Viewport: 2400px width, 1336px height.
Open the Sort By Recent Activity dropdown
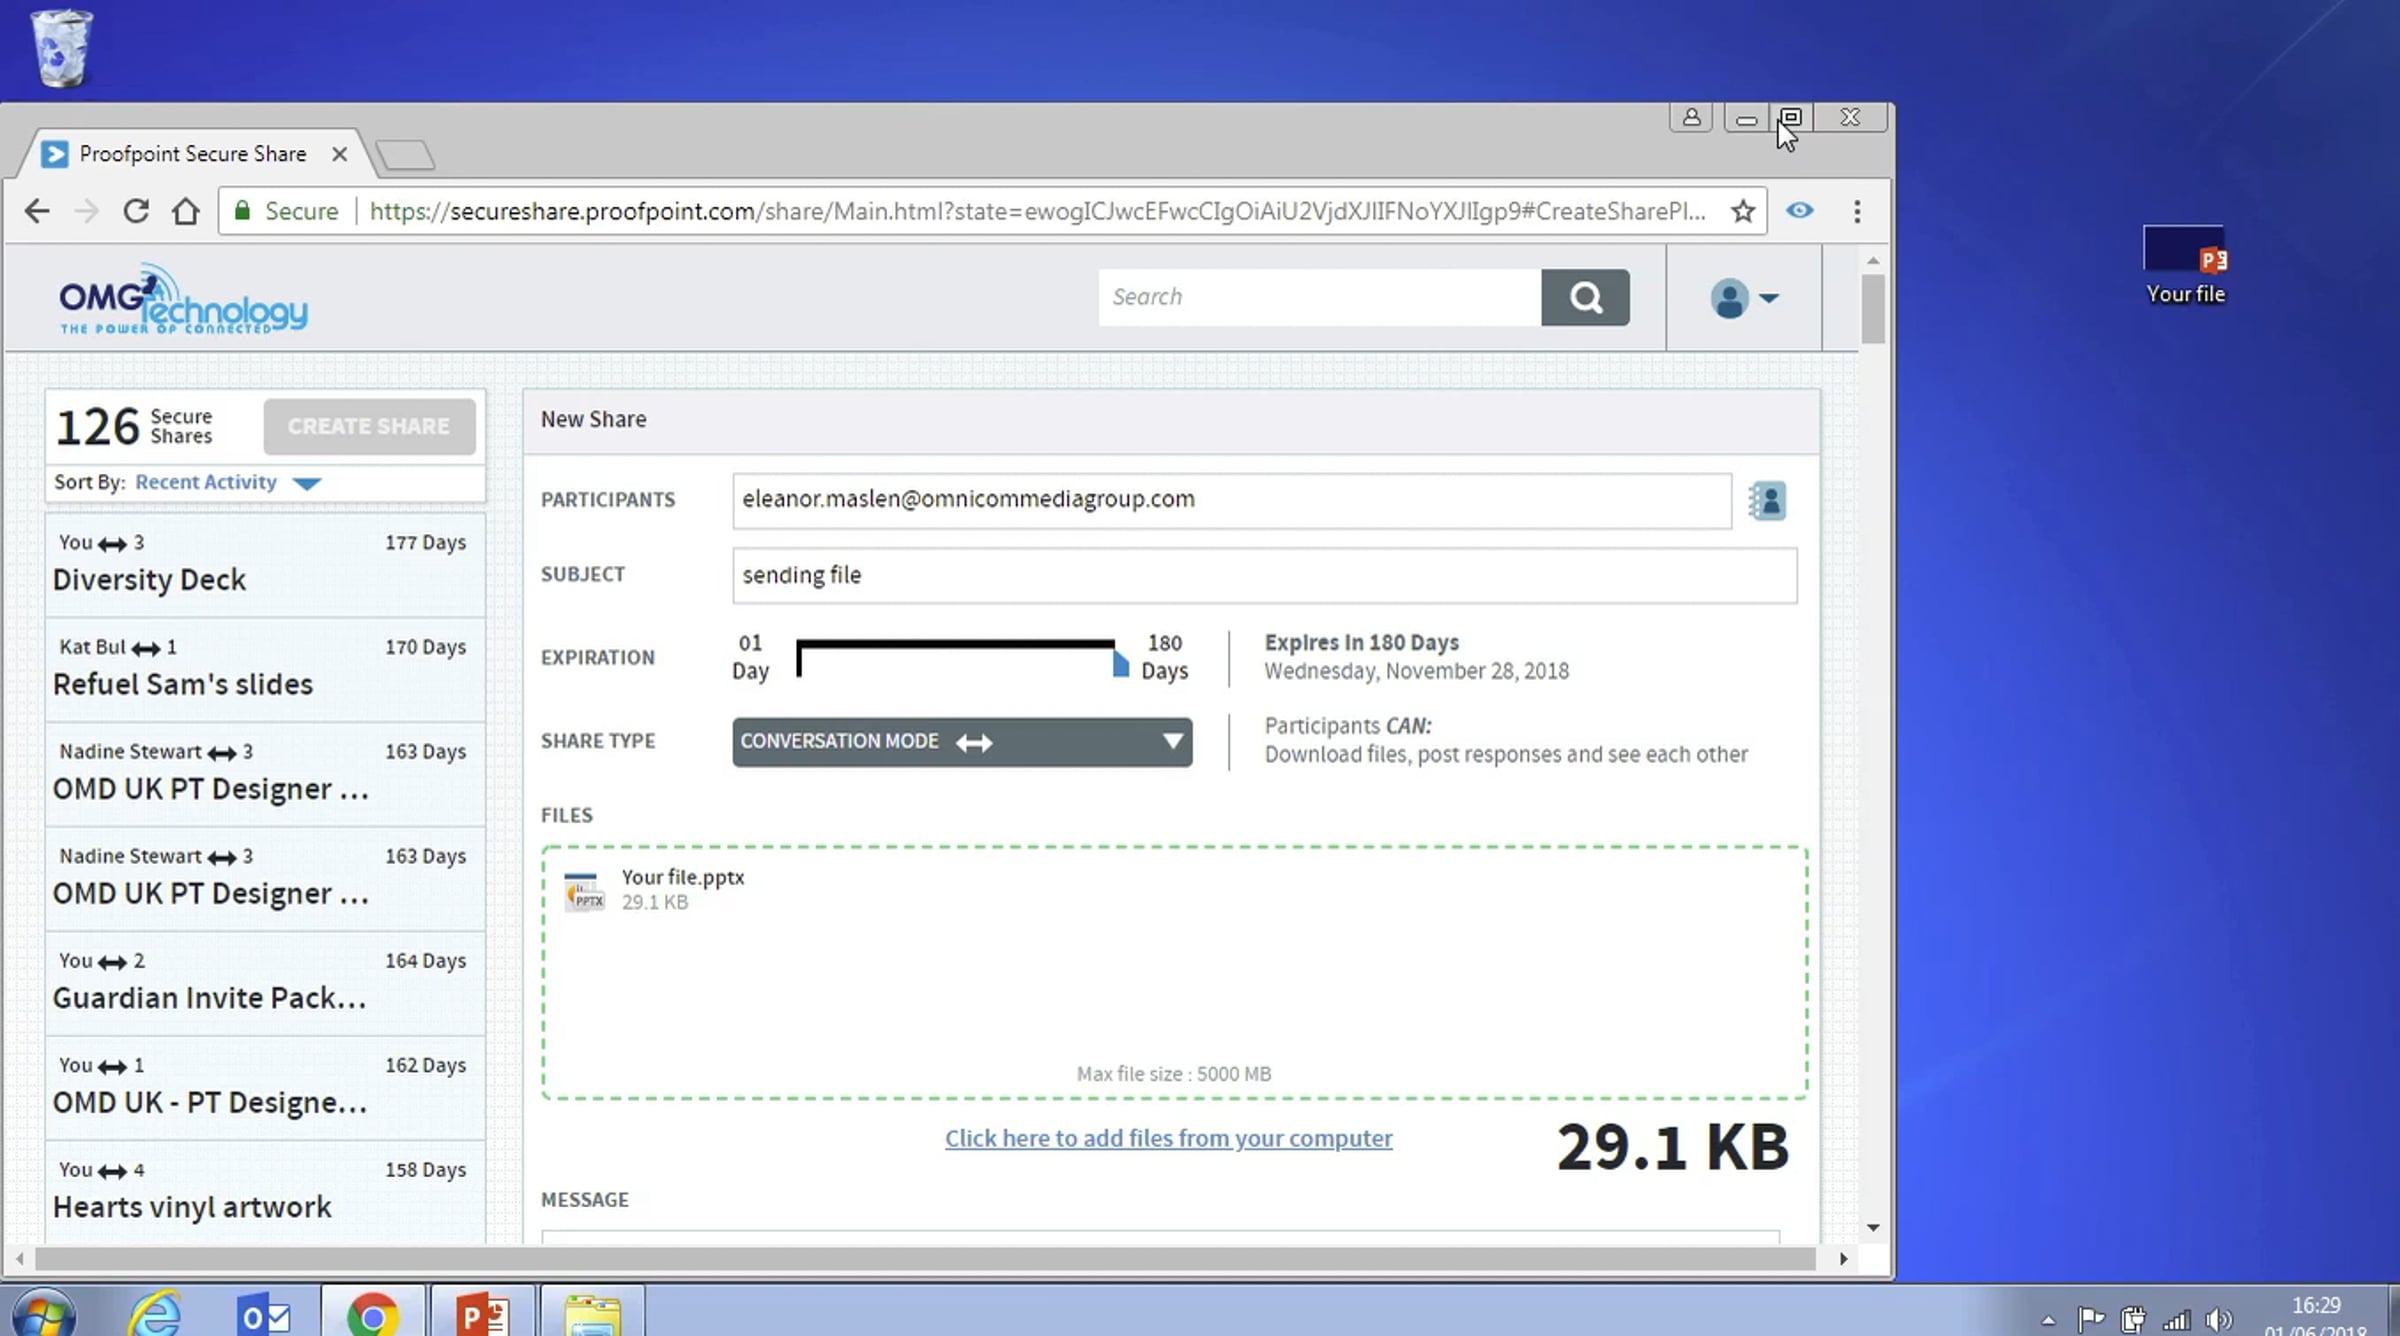228,482
